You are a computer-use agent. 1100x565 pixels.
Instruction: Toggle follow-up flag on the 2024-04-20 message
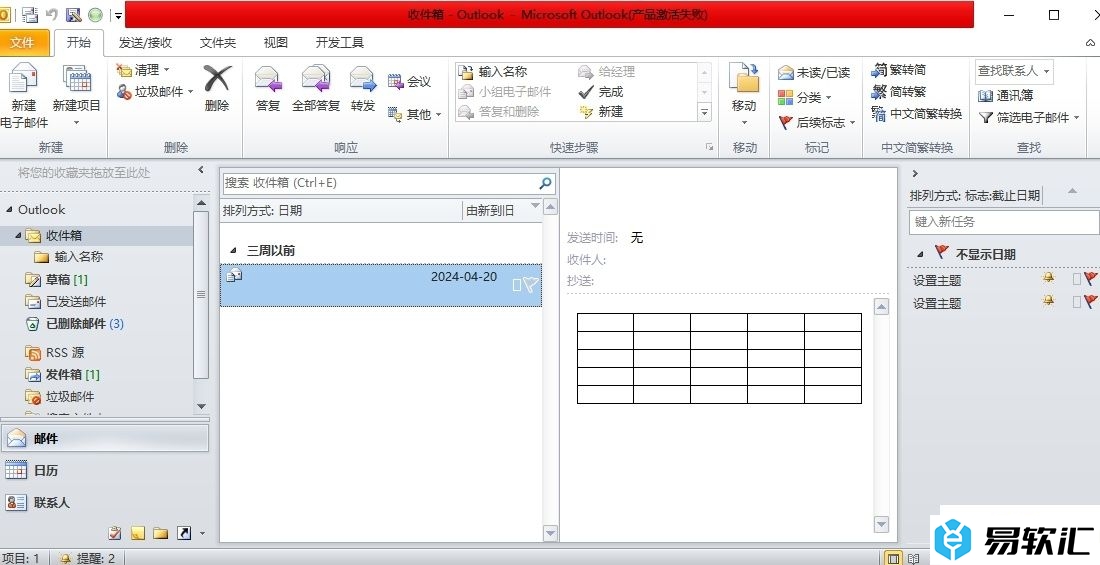pyautogui.click(x=531, y=284)
